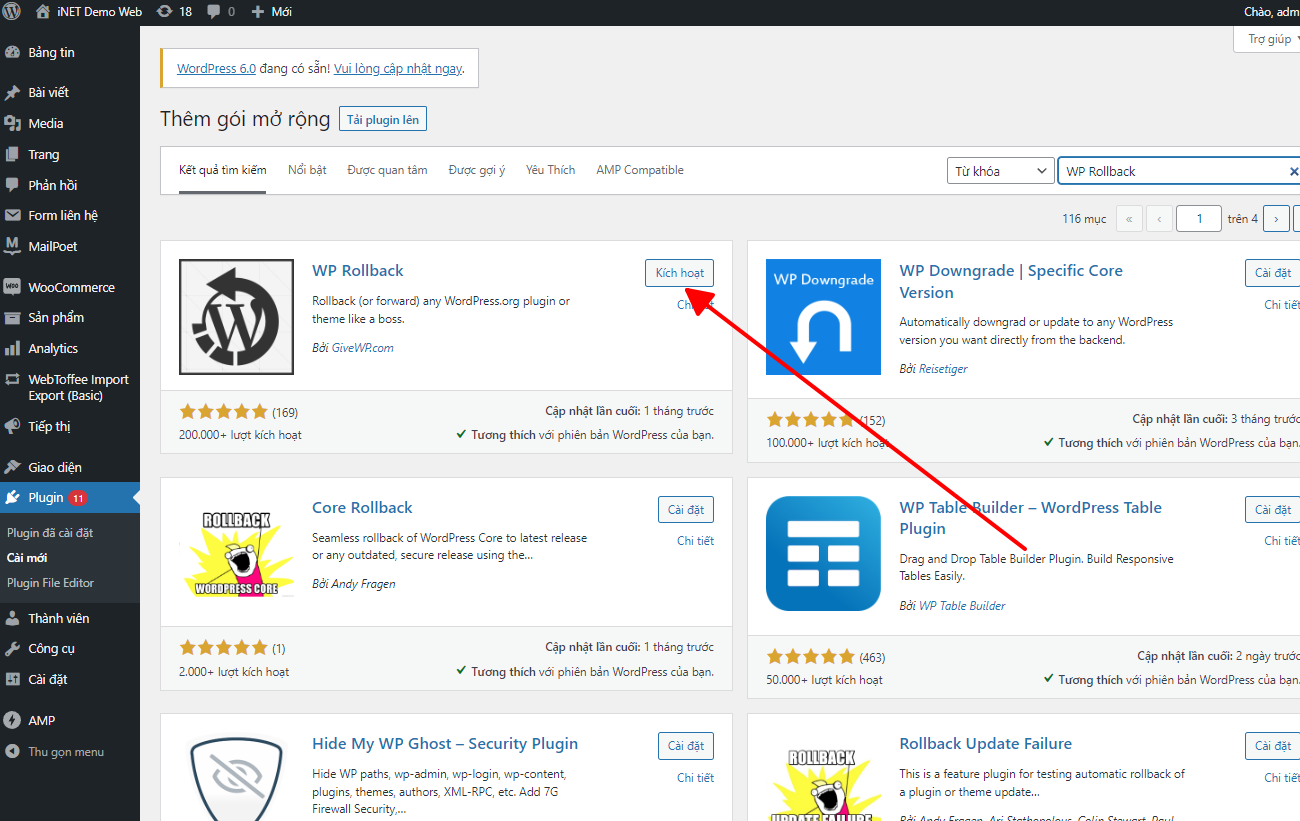View Chi tiết for Core Rollback
Image resolution: width=1300 pixels, height=821 pixels.
click(695, 541)
